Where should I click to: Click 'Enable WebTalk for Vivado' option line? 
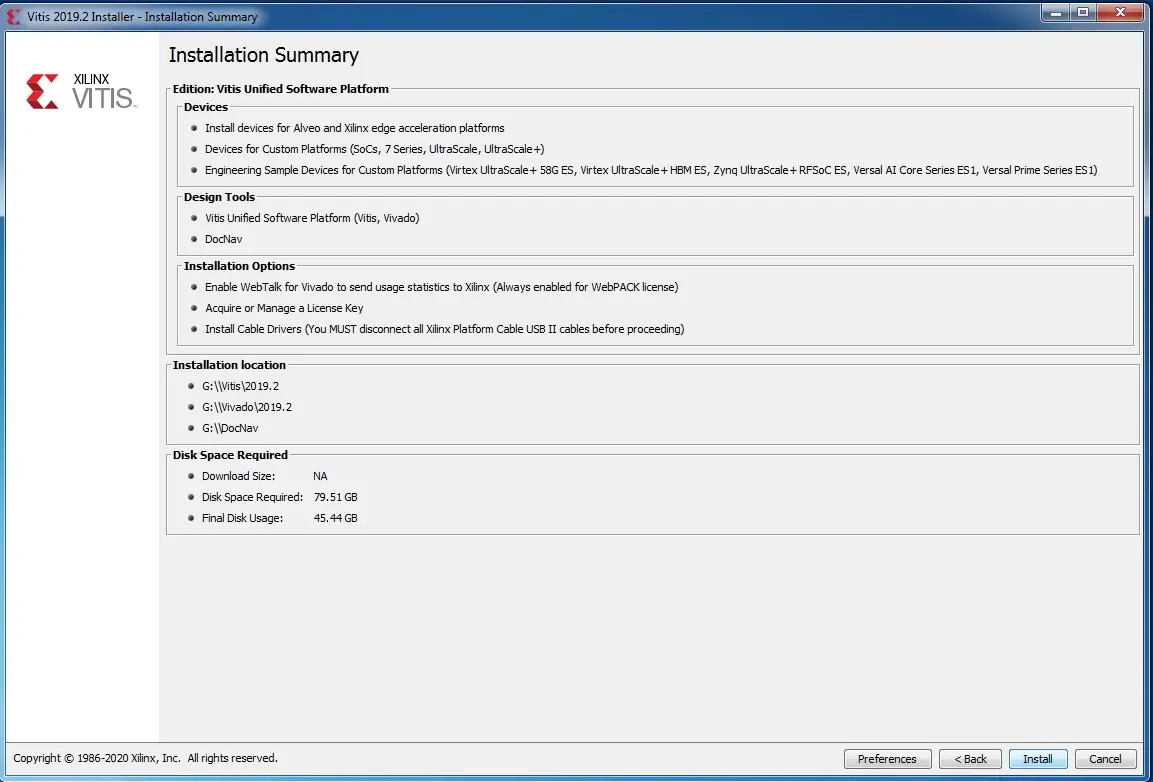pyautogui.click(x=441, y=287)
